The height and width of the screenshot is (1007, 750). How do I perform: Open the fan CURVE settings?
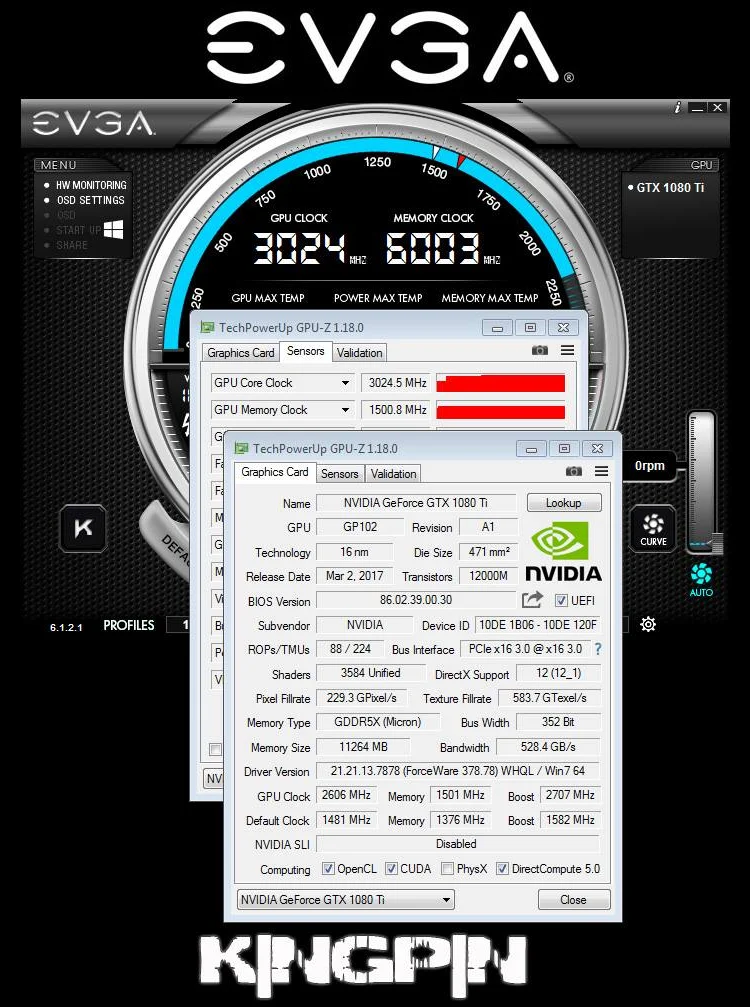(x=653, y=529)
